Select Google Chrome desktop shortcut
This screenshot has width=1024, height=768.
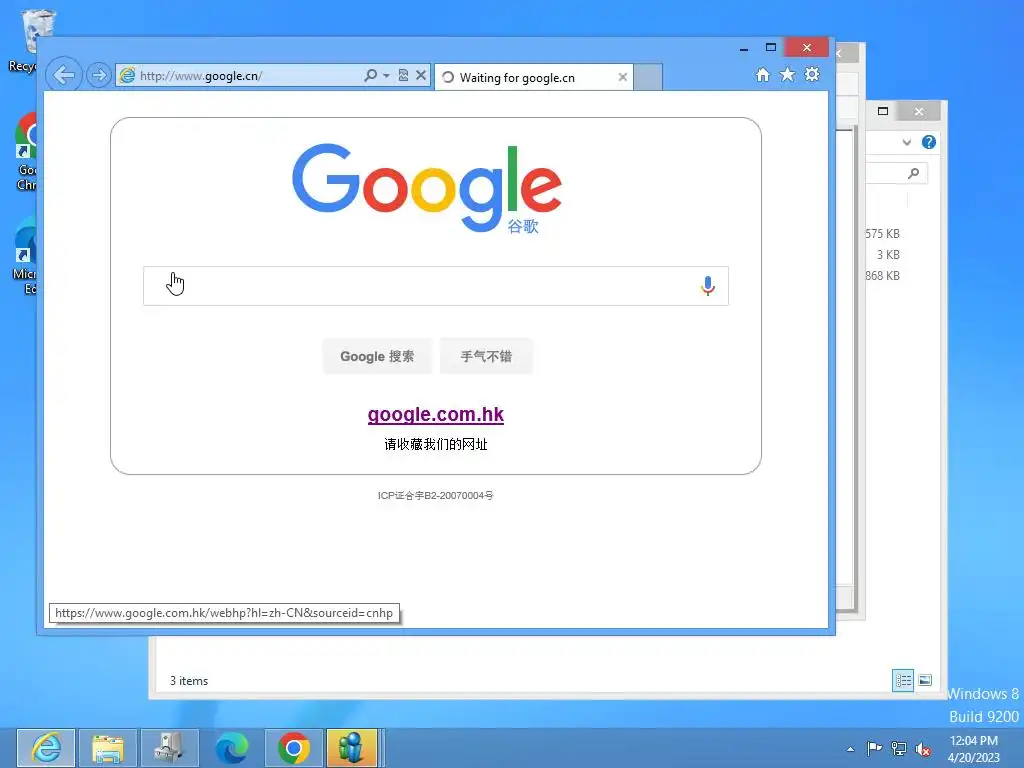(x=25, y=152)
